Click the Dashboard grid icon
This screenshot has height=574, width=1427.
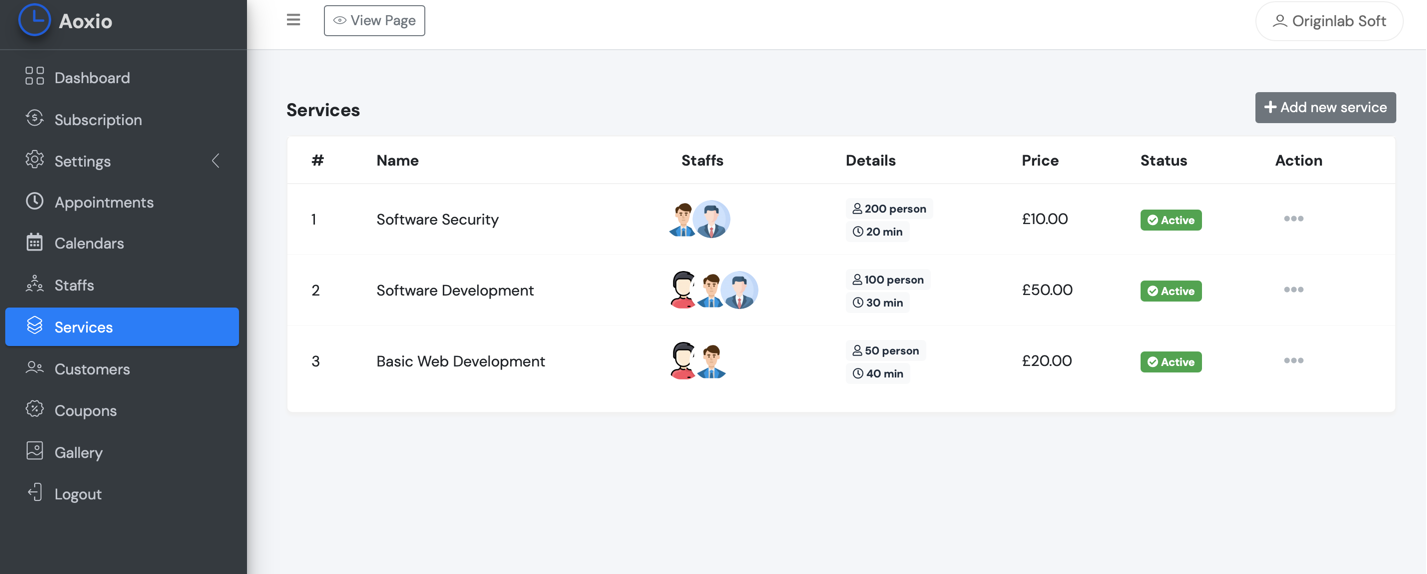pyautogui.click(x=35, y=77)
